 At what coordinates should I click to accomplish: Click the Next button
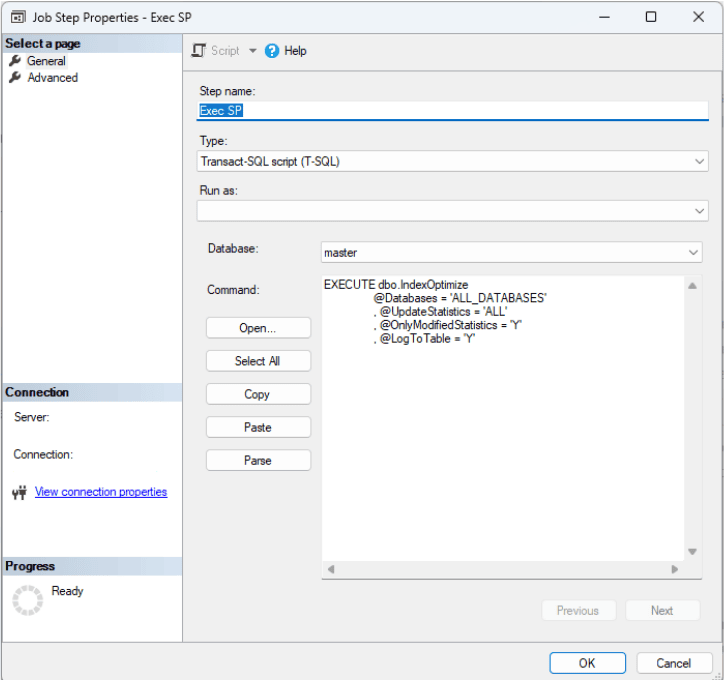pos(662,611)
